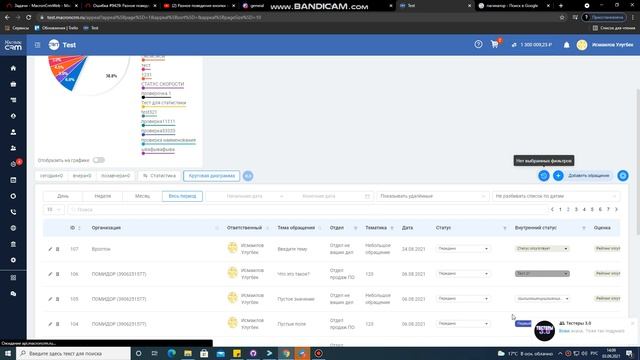
Task: Open the help question mark icon
Action: coord(478,44)
